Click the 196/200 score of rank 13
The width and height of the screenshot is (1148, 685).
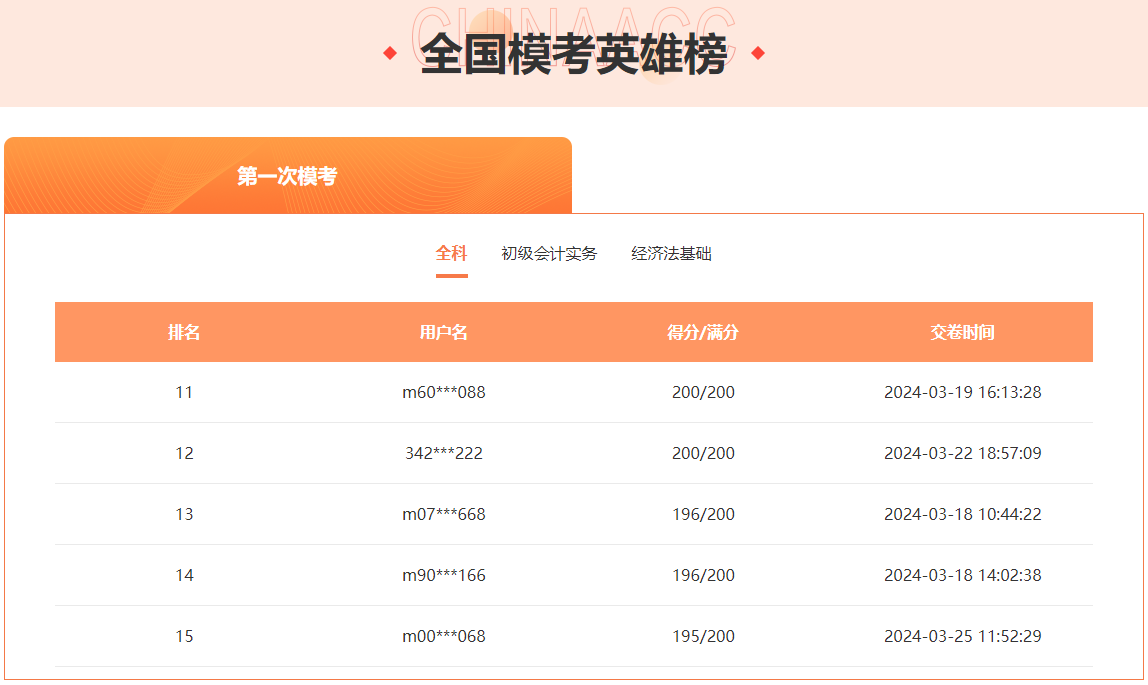[702, 514]
